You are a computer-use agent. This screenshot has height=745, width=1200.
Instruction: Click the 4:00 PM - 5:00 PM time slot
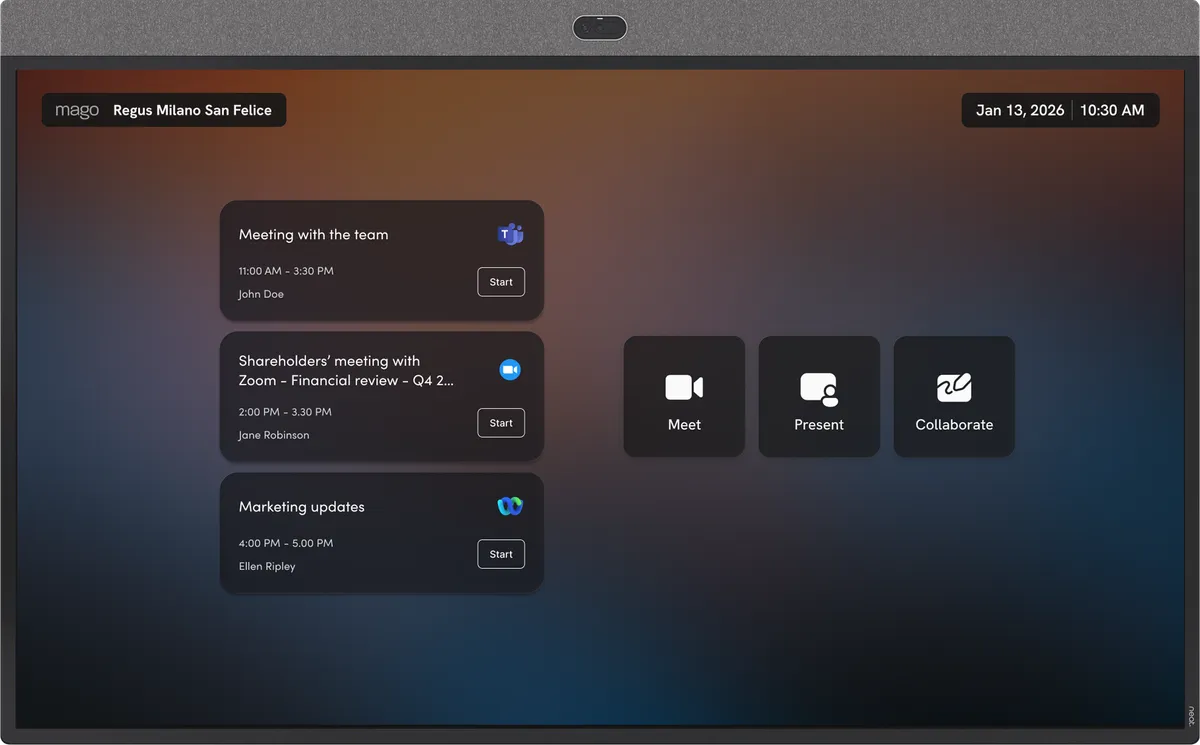click(x=285, y=543)
